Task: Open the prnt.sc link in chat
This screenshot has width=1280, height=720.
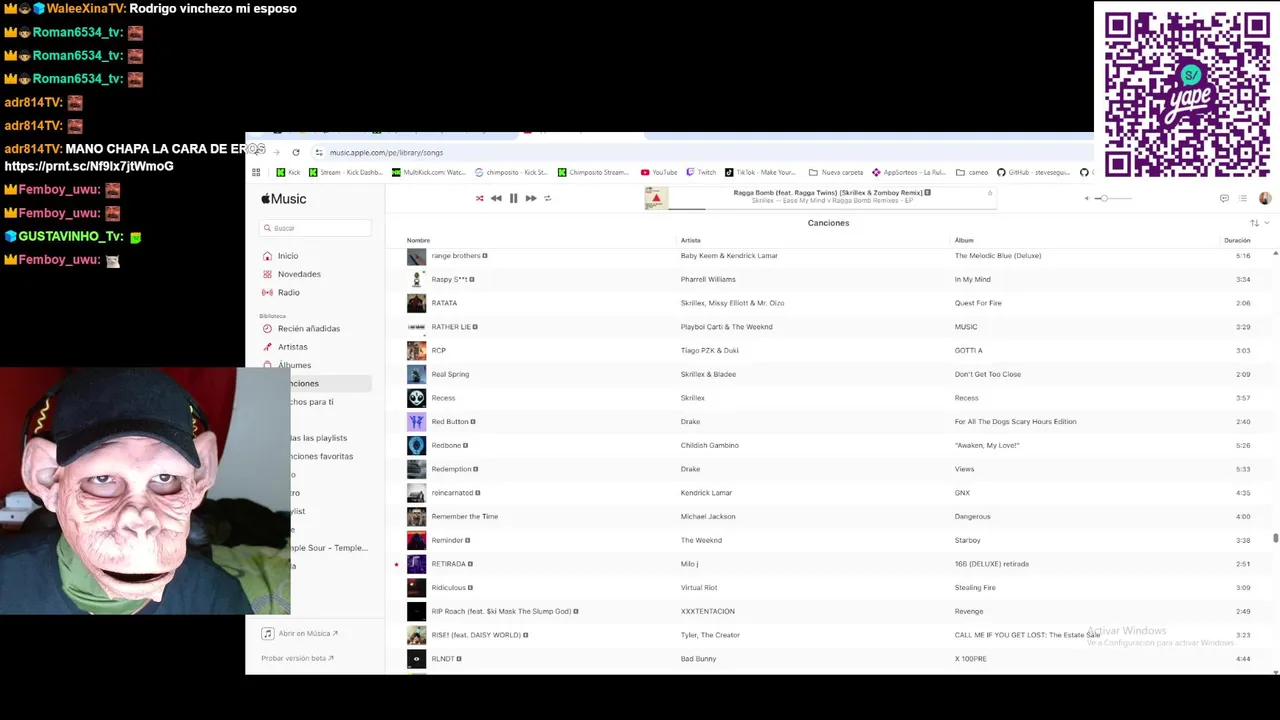Action: point(89,166)
